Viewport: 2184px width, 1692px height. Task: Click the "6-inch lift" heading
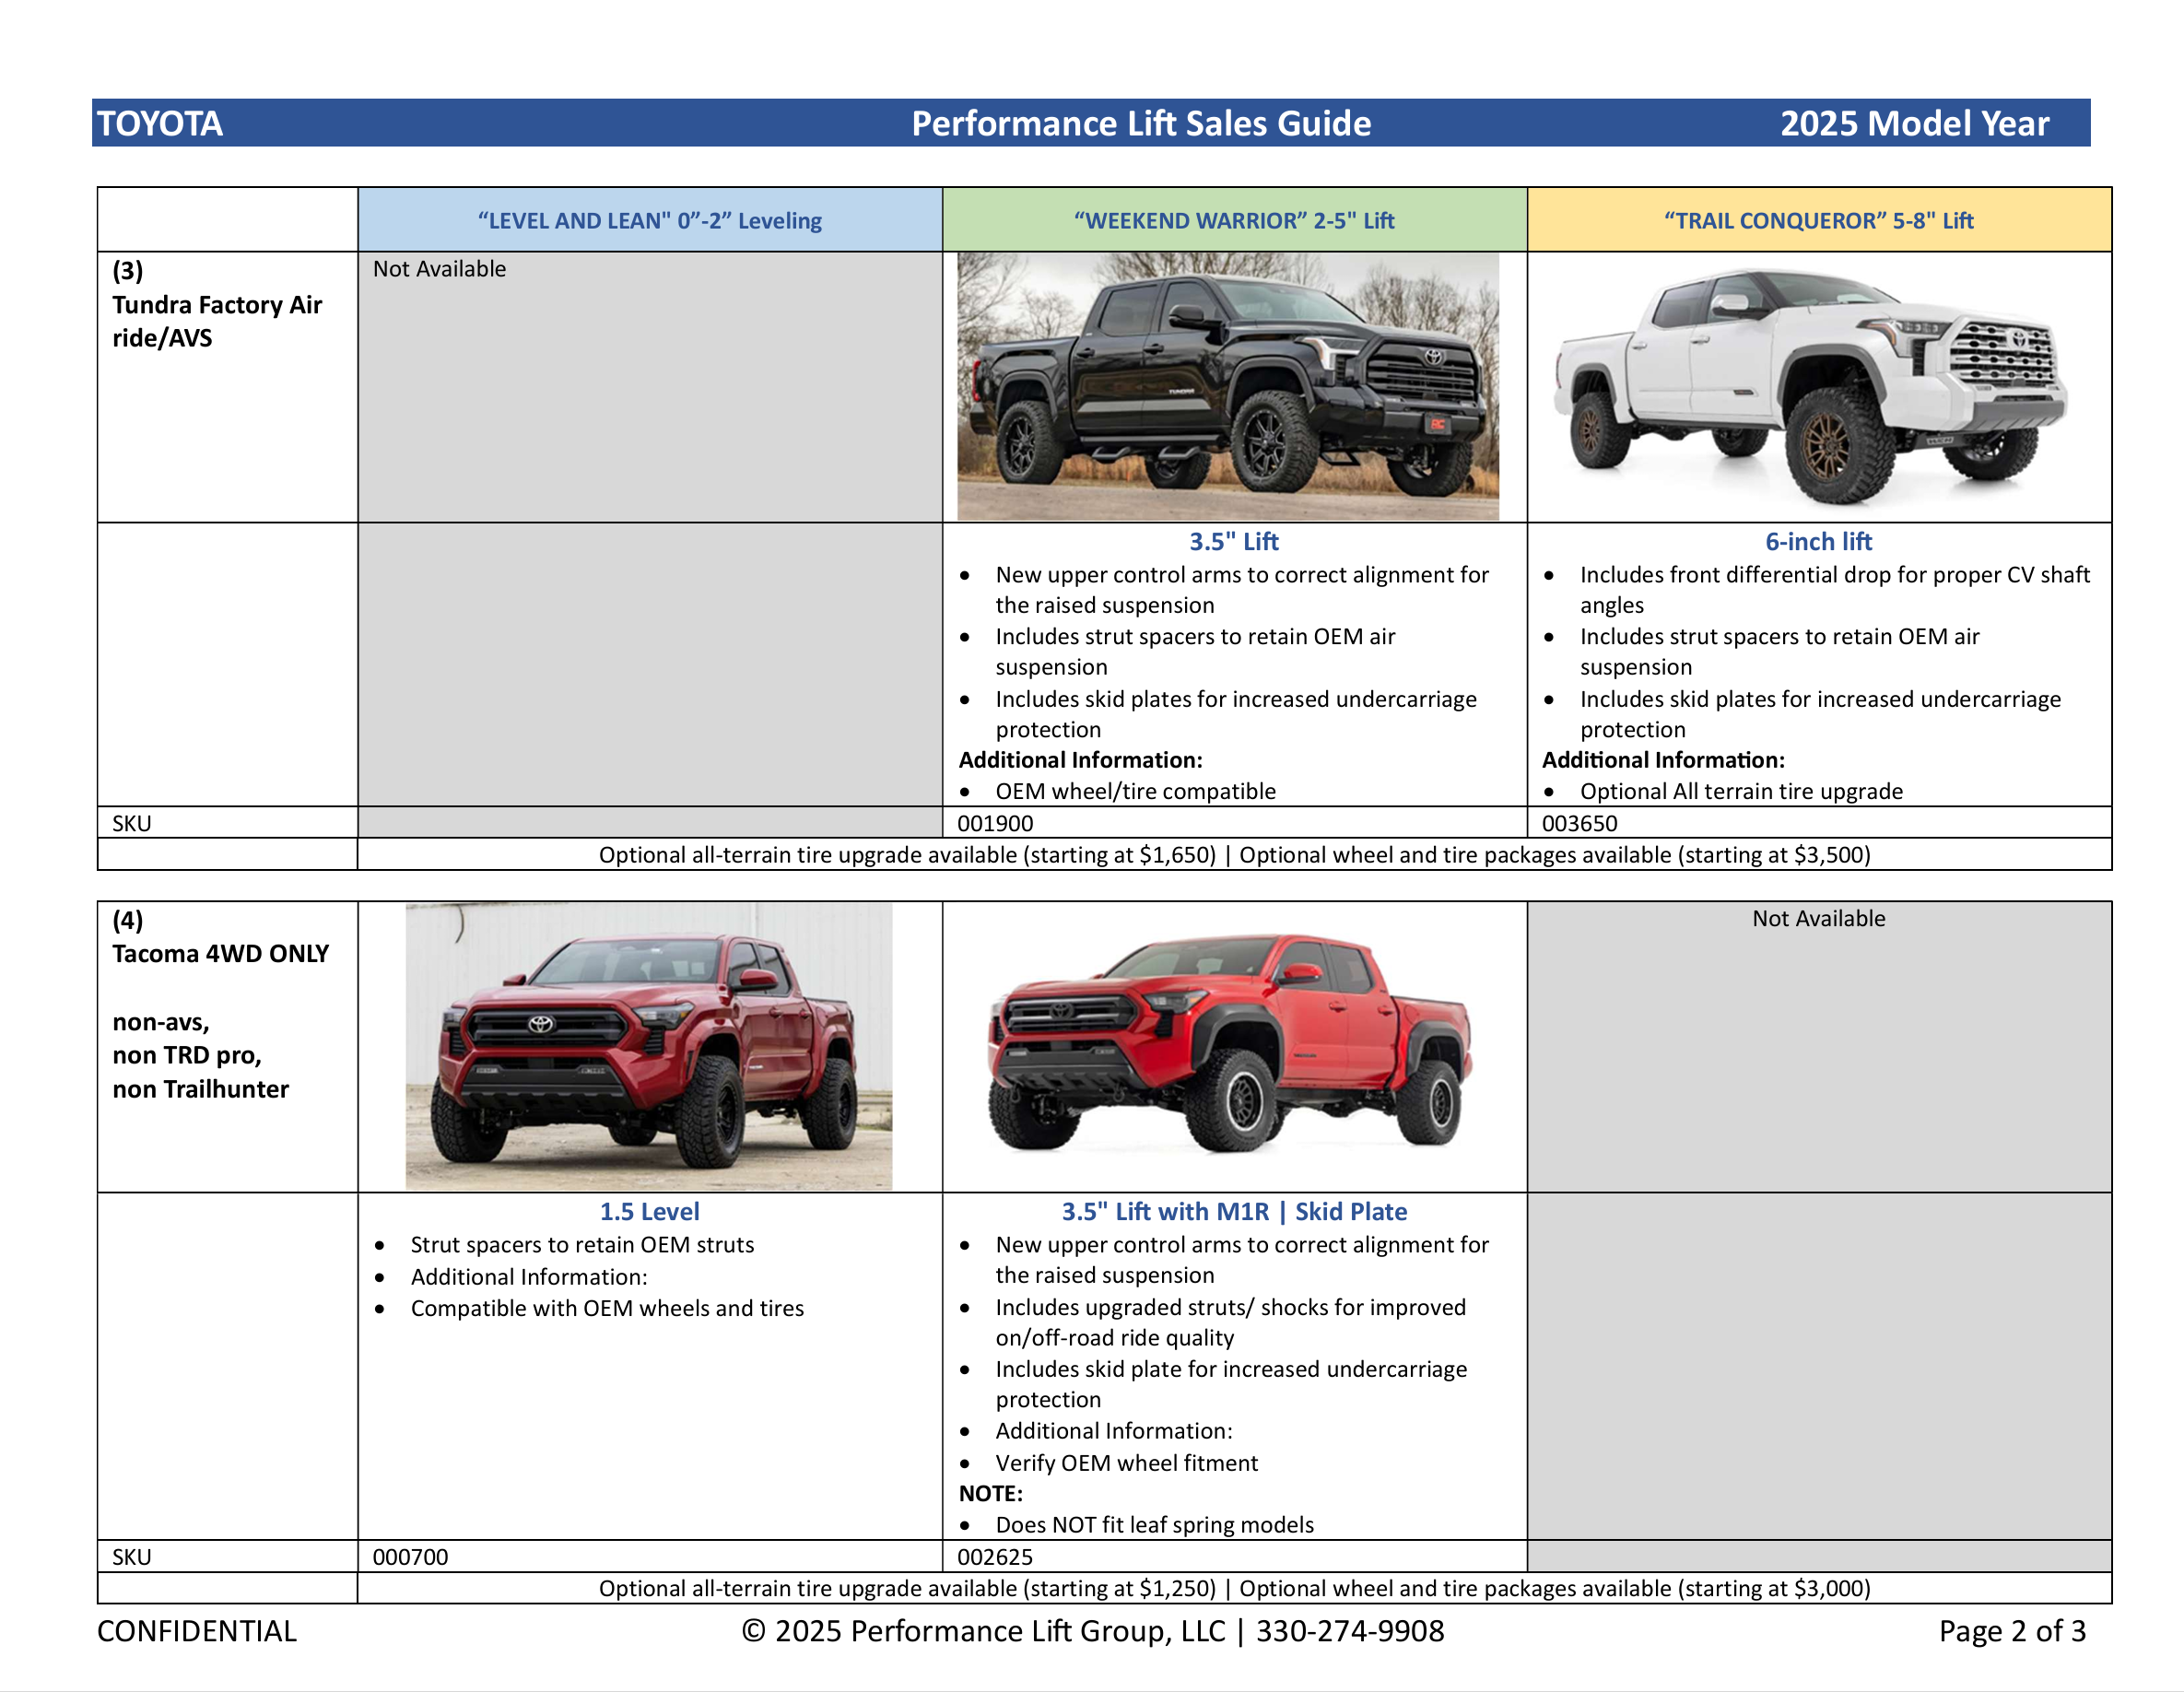[1818, 541]
